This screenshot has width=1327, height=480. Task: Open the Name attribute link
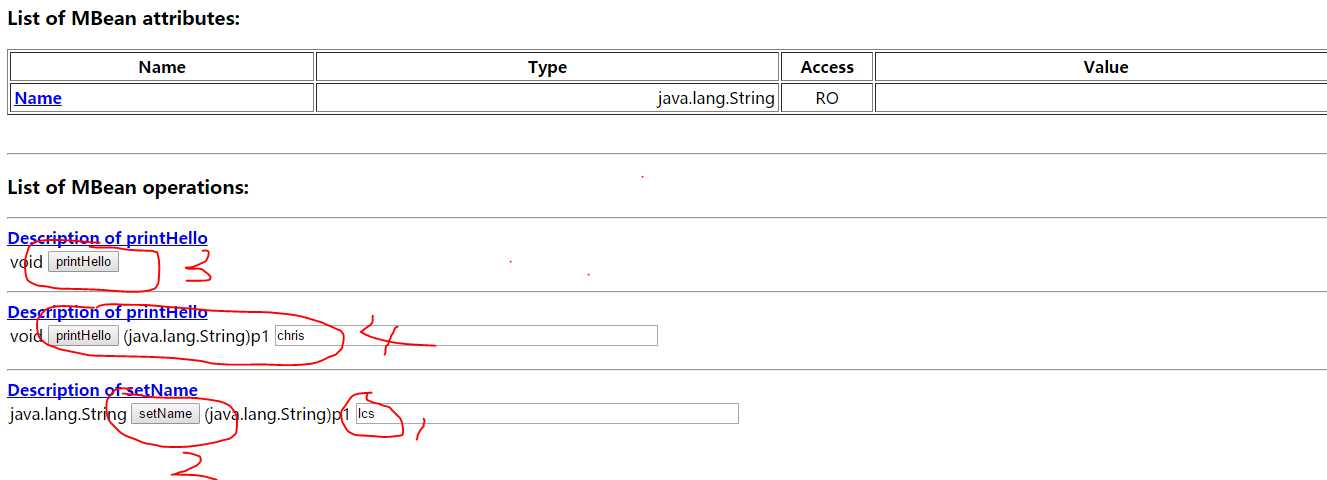(38, 98)
